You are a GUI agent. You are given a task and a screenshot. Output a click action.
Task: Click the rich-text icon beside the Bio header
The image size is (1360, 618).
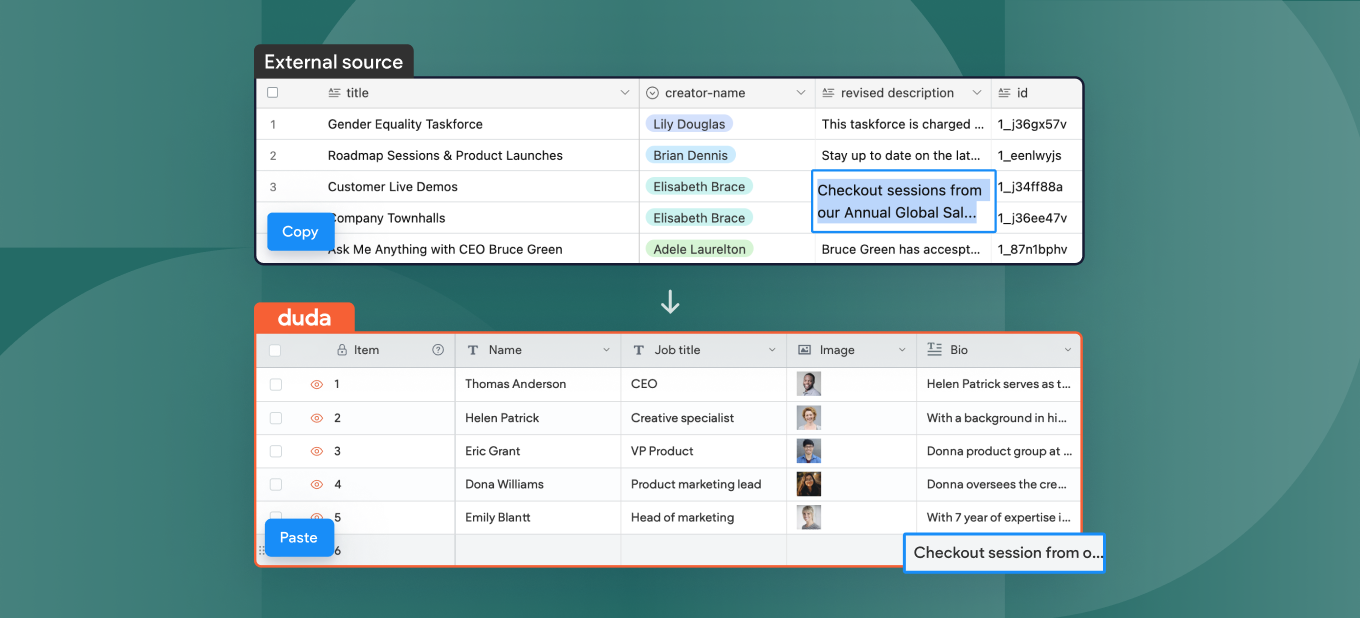(x=934, y=349)
